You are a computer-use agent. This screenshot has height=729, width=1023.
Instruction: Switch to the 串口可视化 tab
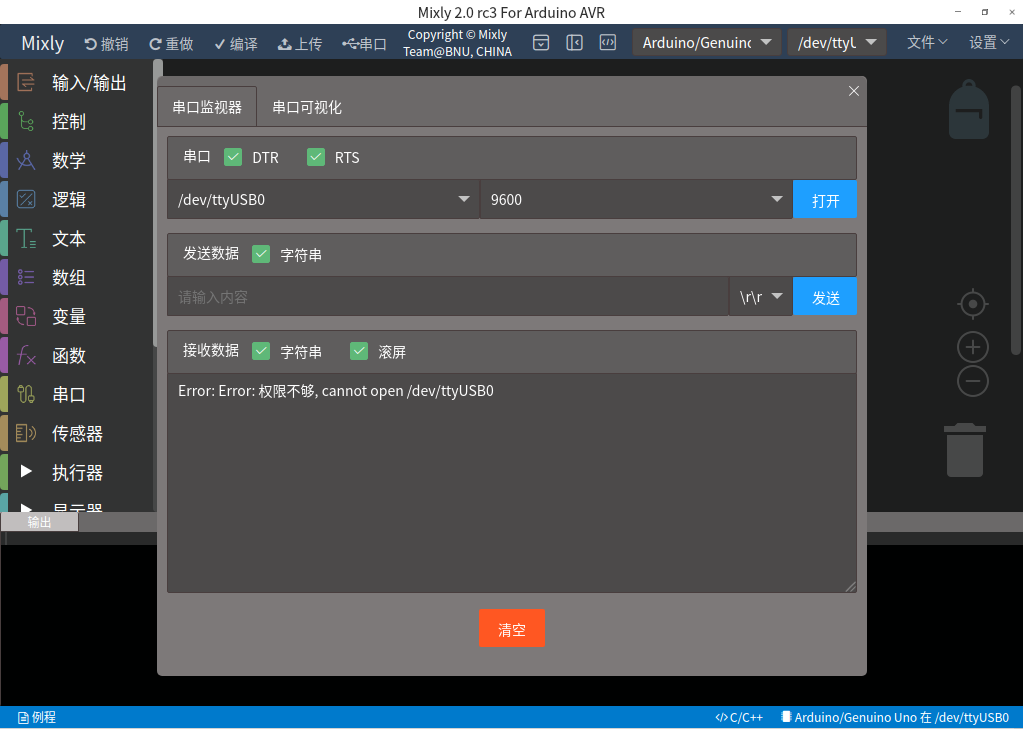(x=307, y=107)
